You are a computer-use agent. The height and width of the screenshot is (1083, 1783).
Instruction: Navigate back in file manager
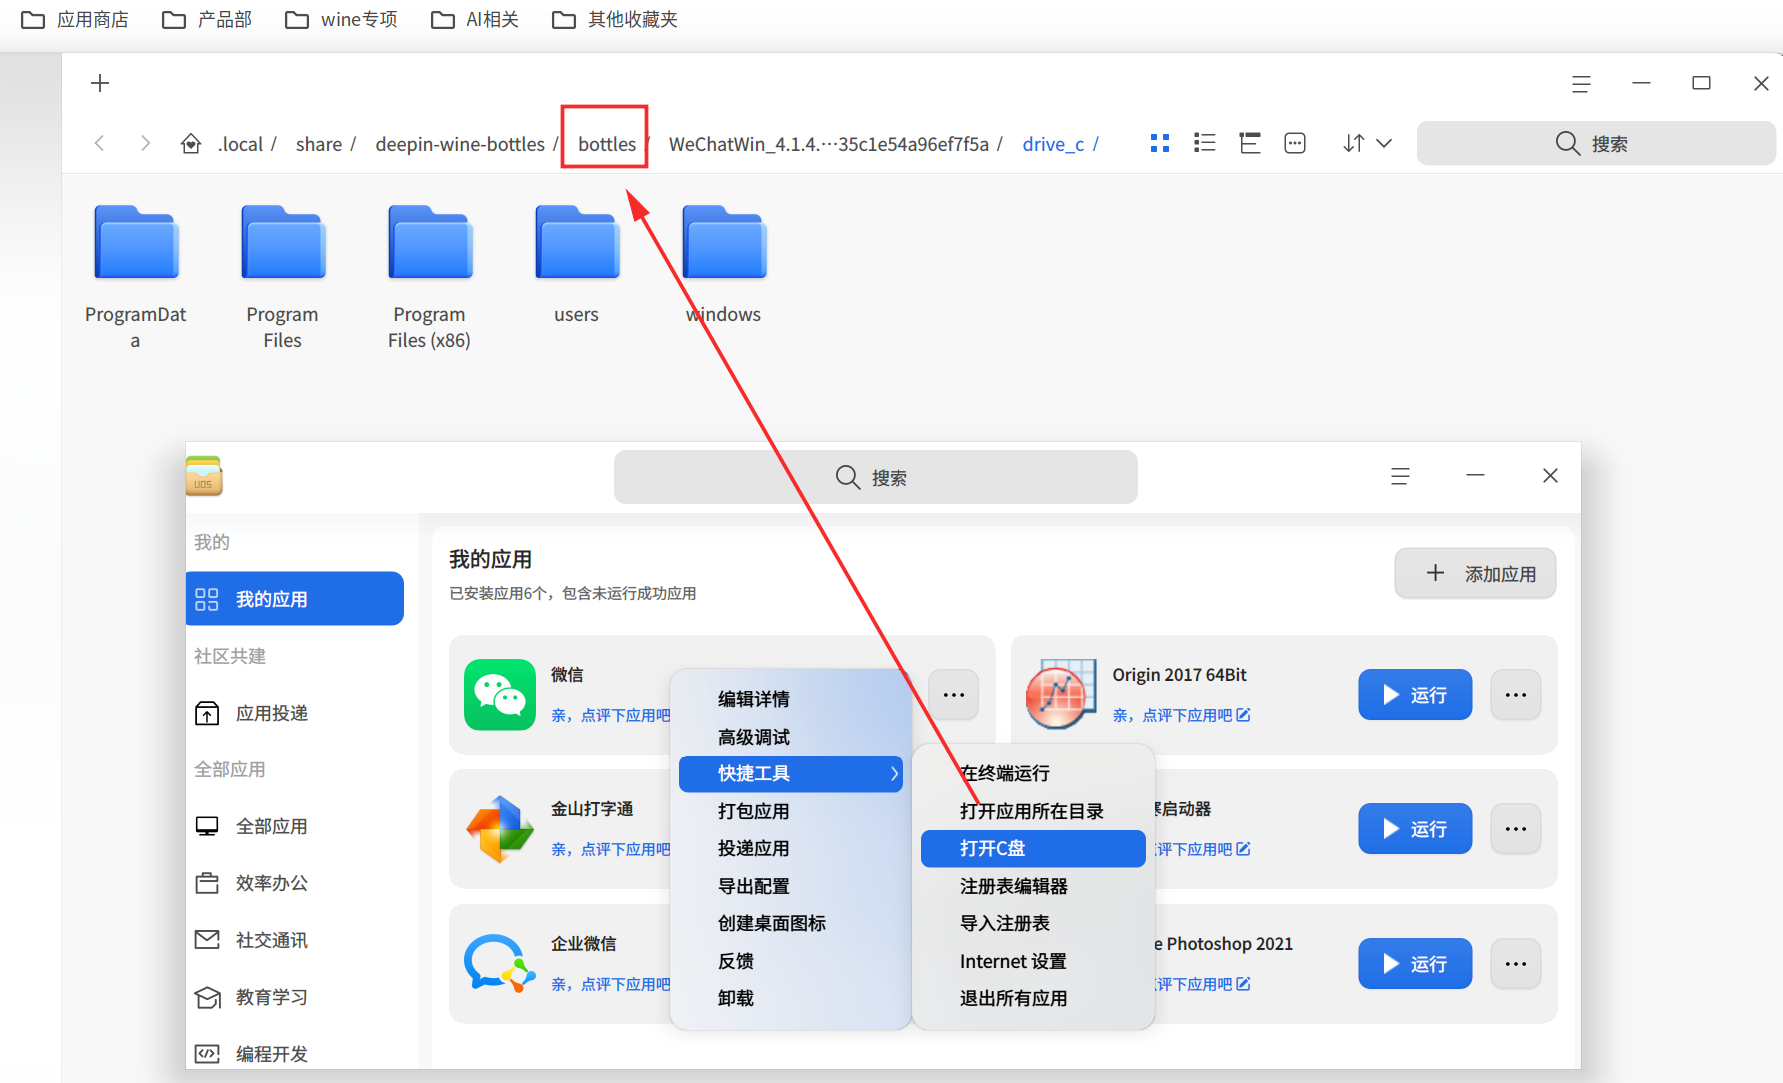tap(99, 144)
